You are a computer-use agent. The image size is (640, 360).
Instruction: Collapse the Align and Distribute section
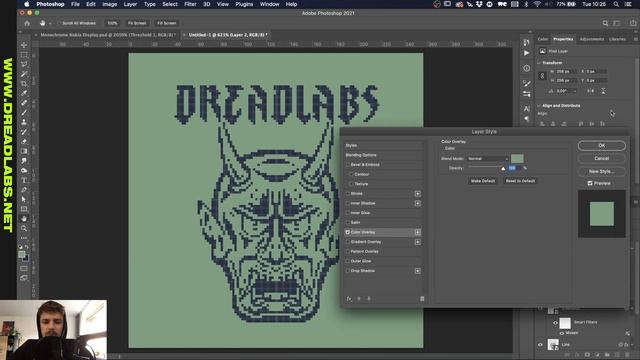coord(539,106)
